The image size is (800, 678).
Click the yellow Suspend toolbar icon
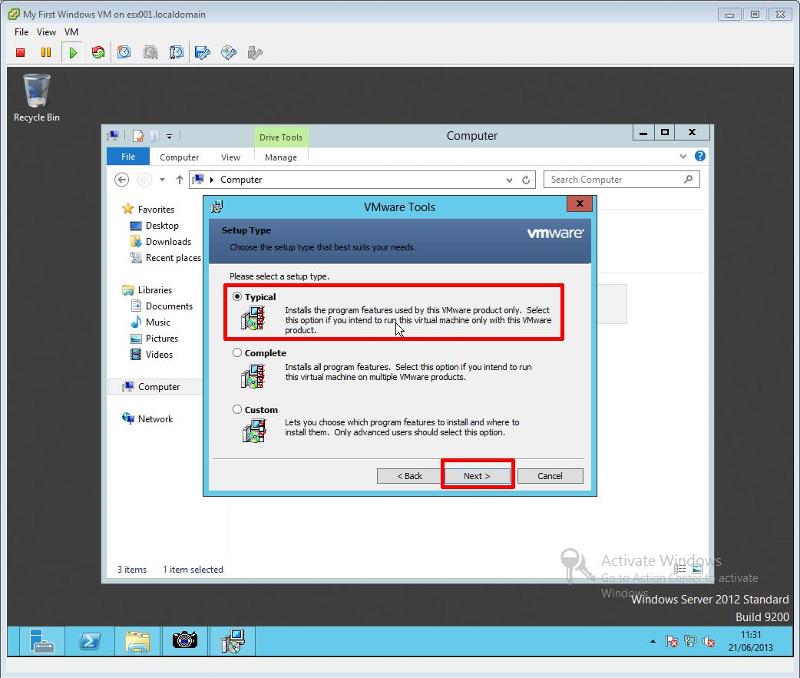(46, 53)
